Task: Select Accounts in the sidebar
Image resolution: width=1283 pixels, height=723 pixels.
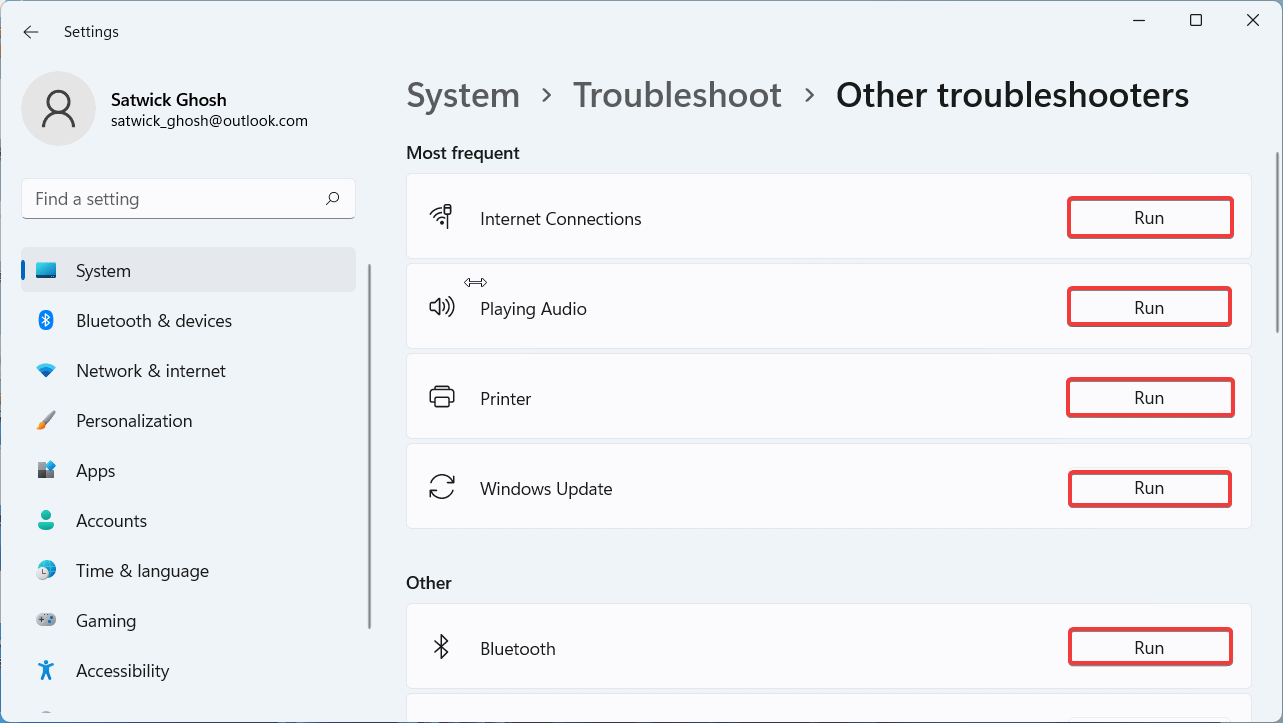Action: 188,521
